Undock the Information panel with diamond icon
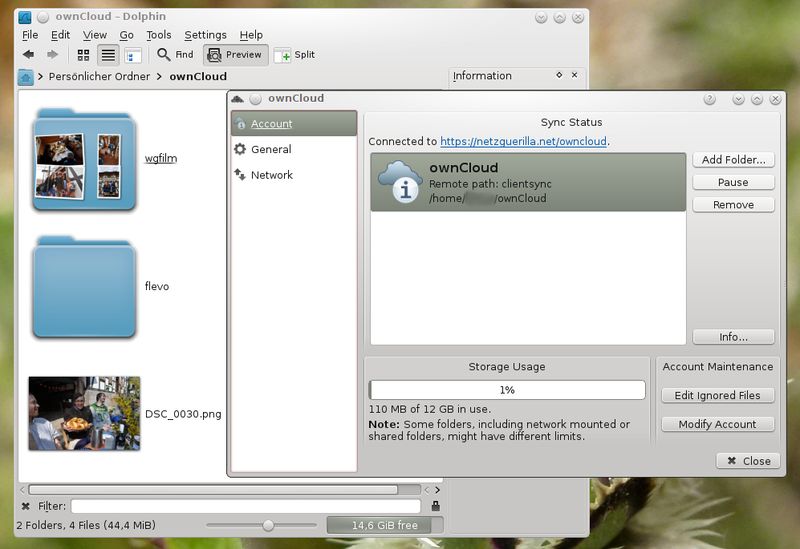The width and height of the screenshot is (800, 549). (559, 75)
